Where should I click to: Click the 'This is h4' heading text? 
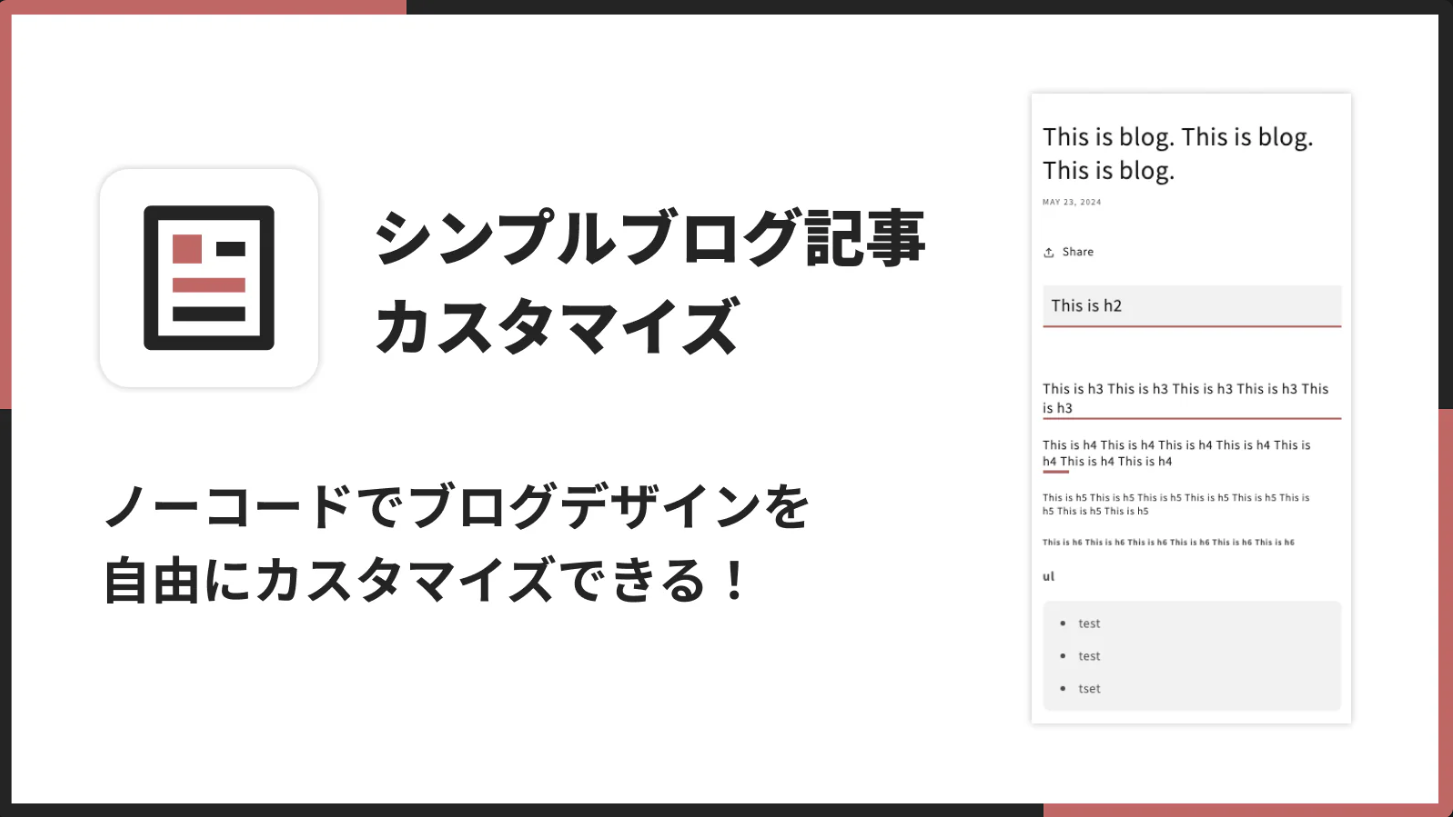pos(1177,453)
